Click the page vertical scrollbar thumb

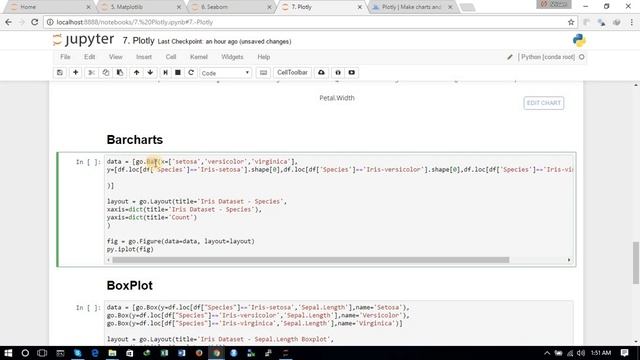(x=636, y=263)
